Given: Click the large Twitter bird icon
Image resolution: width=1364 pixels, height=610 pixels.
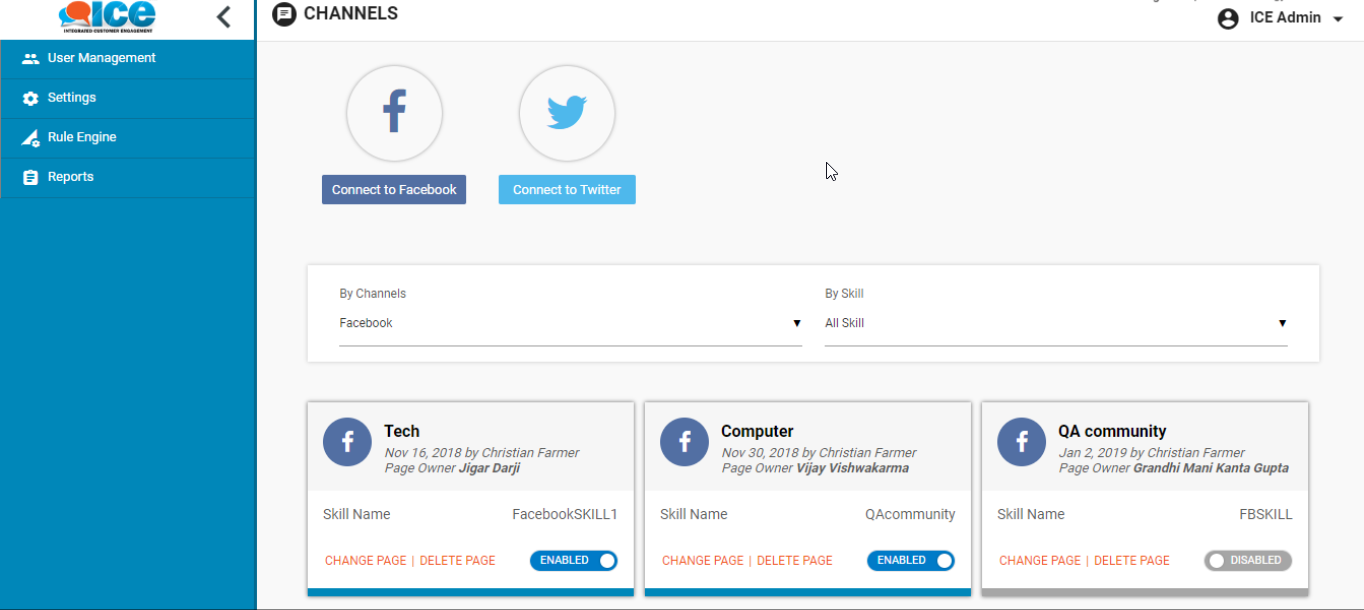Looking at the screenshot, I should [567, 113].
